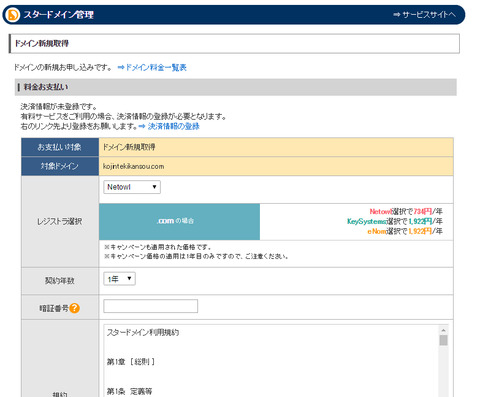
Task: Open the Netowl registrar dropdown
Action: (132, 187)
